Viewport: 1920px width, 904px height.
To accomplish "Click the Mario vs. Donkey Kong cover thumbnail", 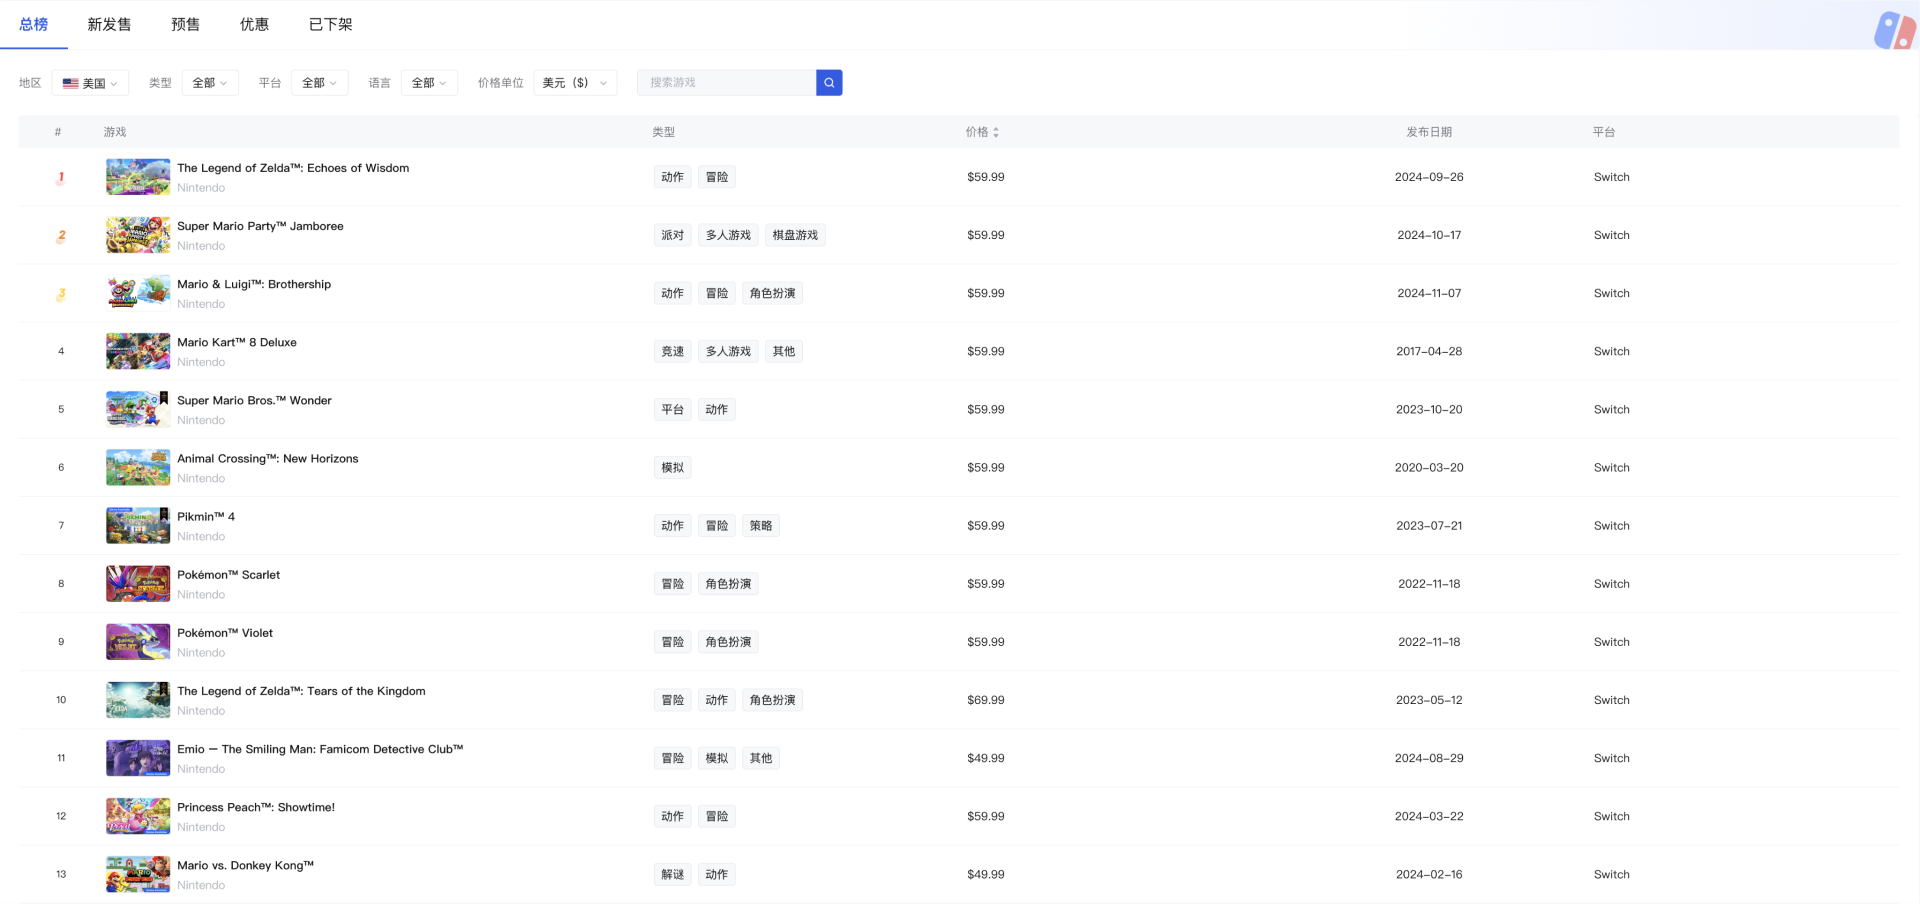I will point(138,874).
